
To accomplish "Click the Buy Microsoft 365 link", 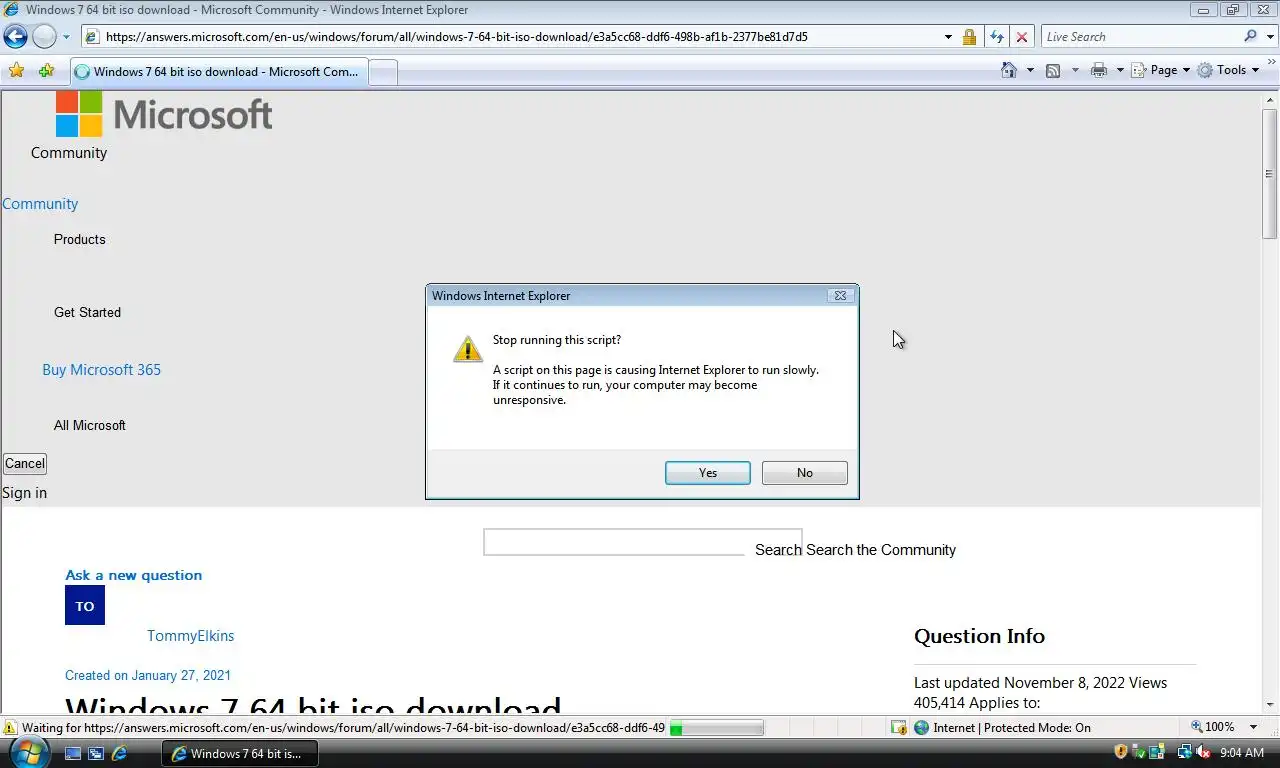I will click(101, 370).
